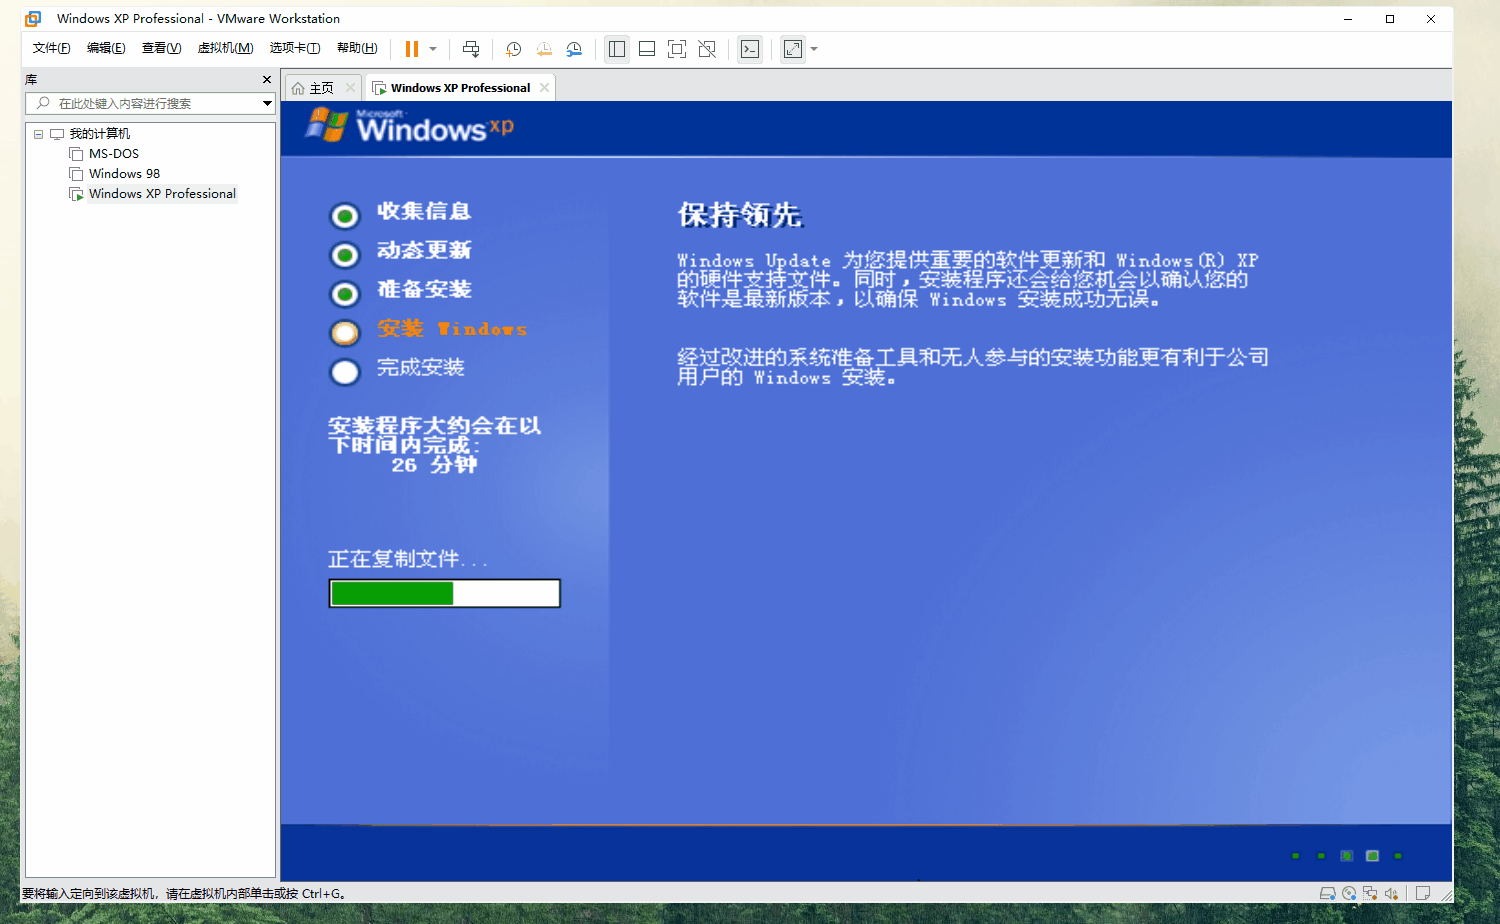Open the 虚拟机(M) menu
1500x924 pixels.
click(x=225, y=48)
